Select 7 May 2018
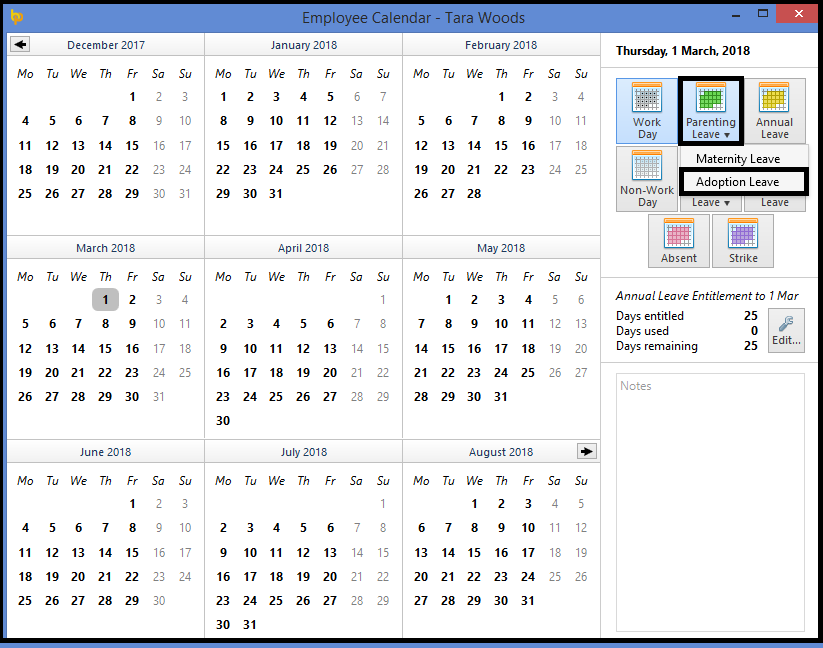The height and width of the screenshot is (648, 823). 421,324
